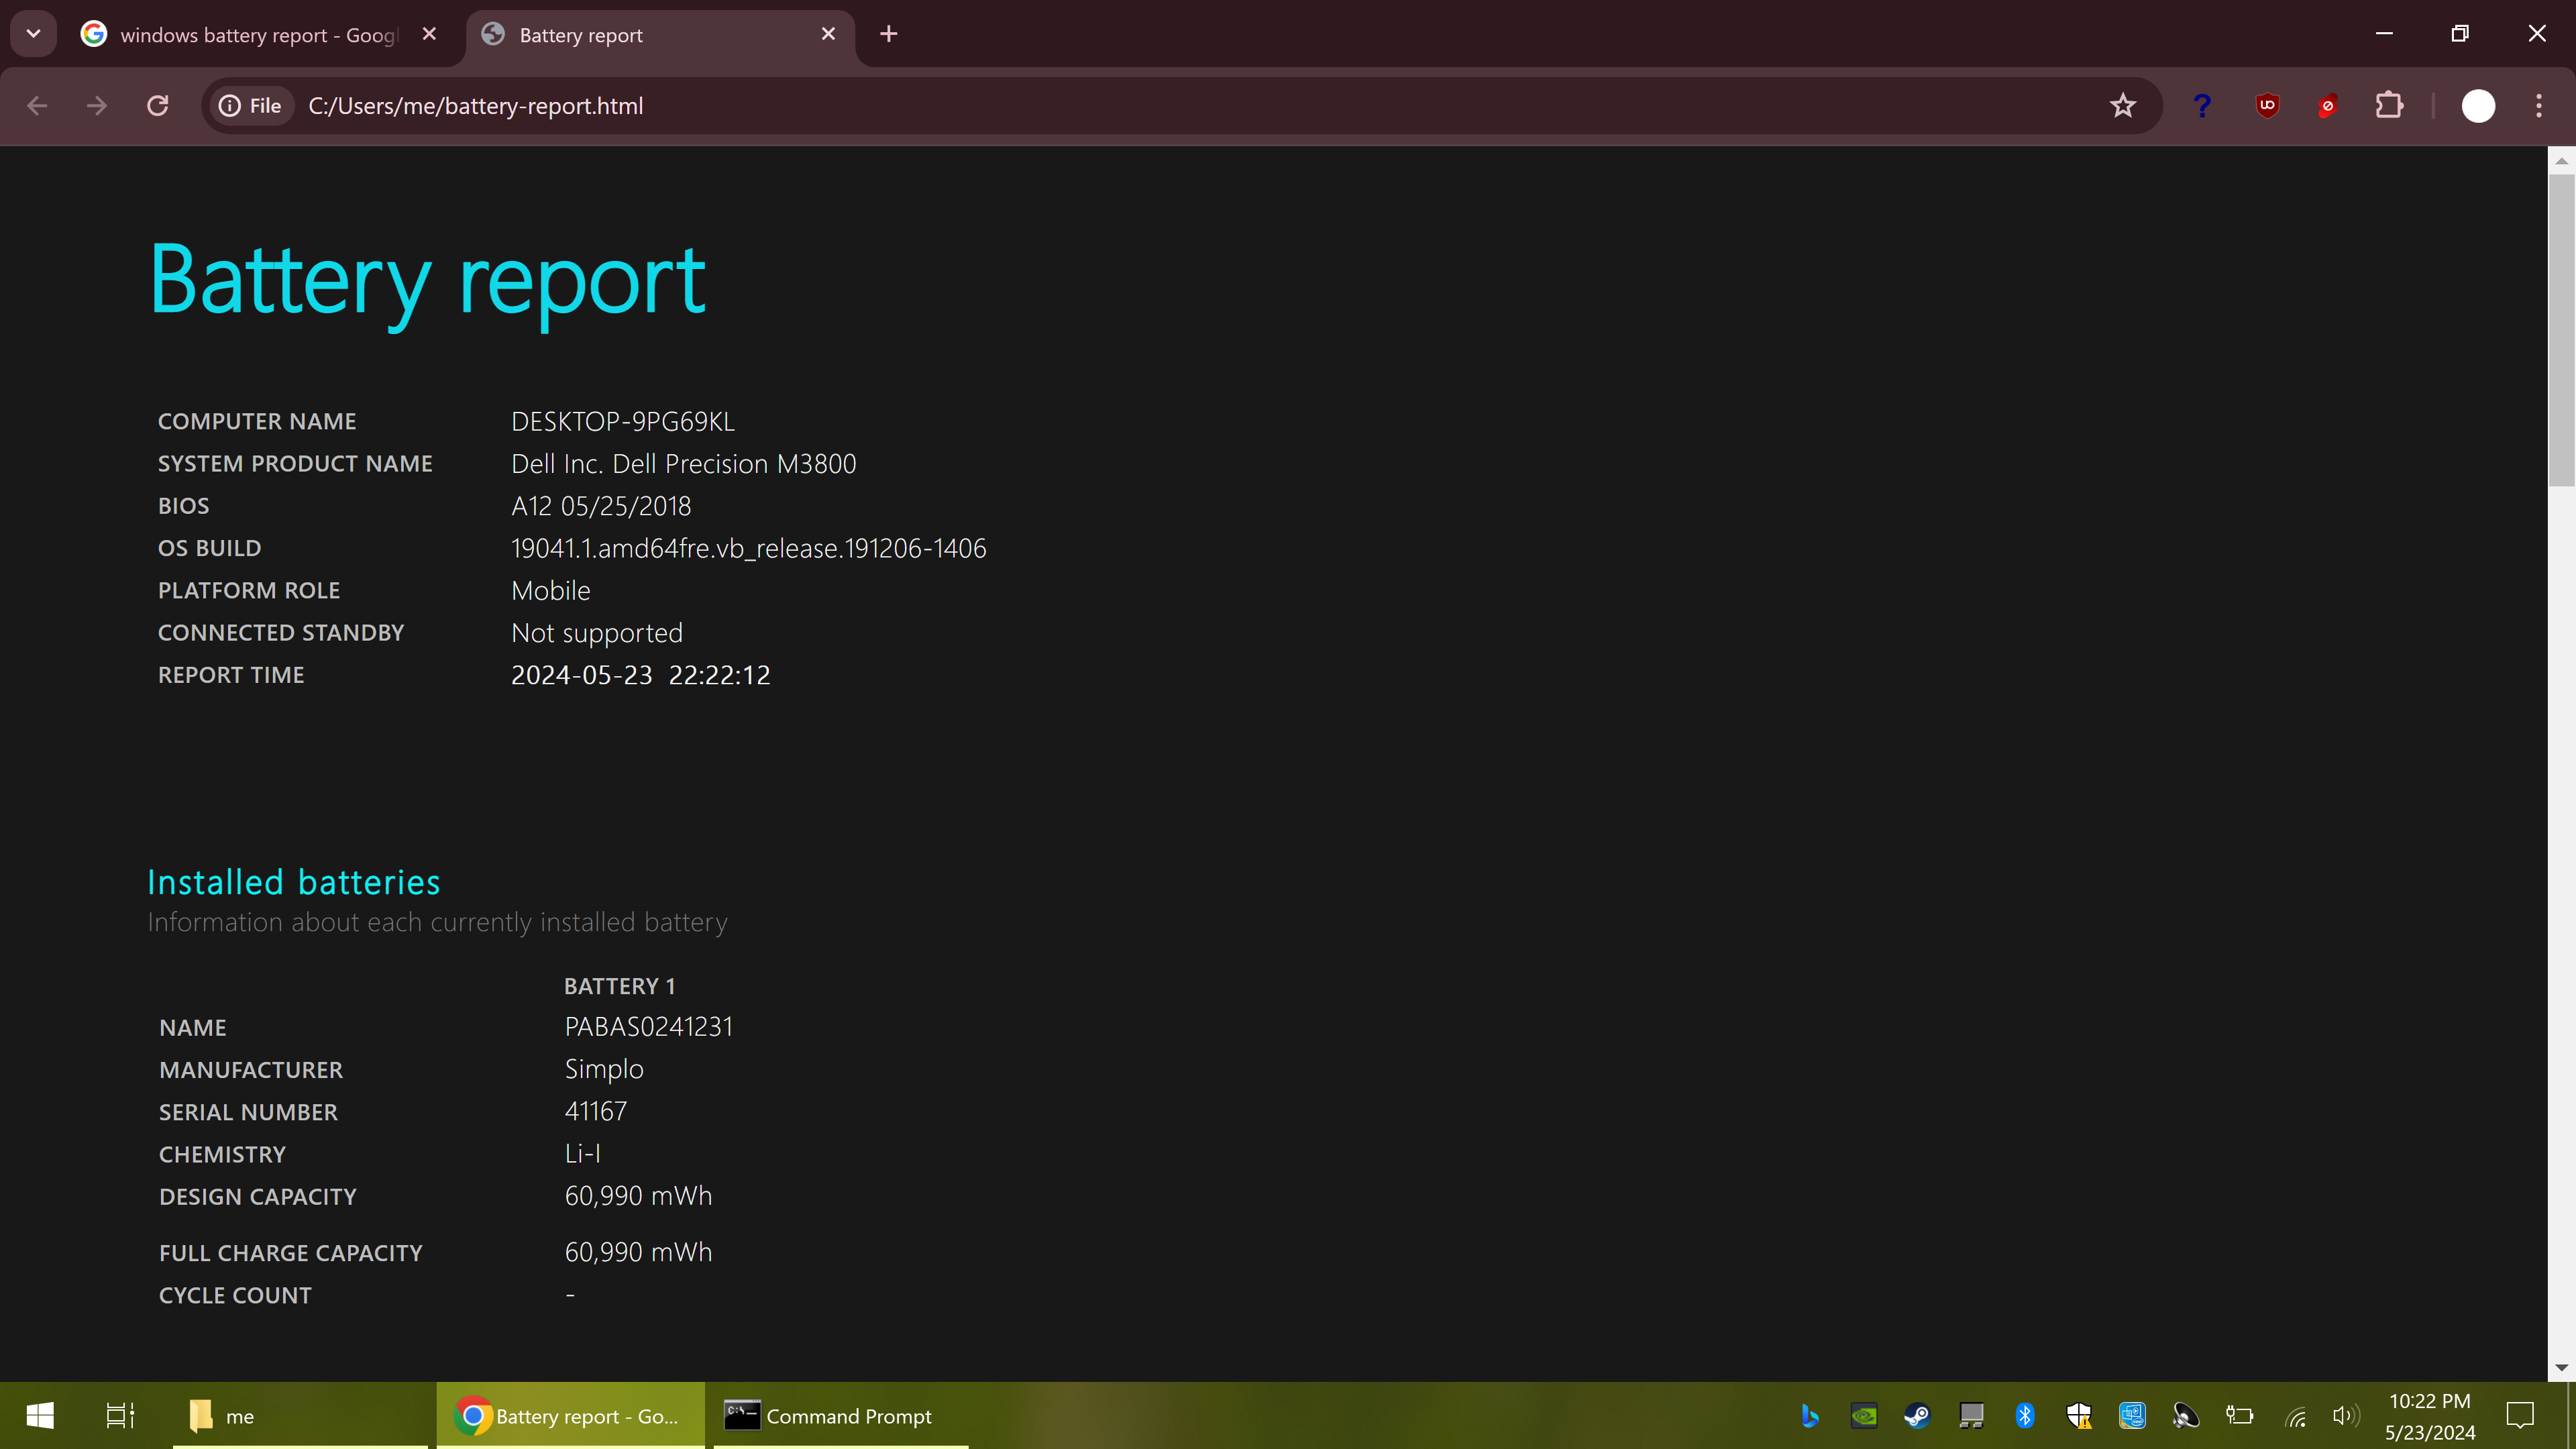Open the profile avatar menu
Screen dimensions: 2576x1449
(2478, 106)
